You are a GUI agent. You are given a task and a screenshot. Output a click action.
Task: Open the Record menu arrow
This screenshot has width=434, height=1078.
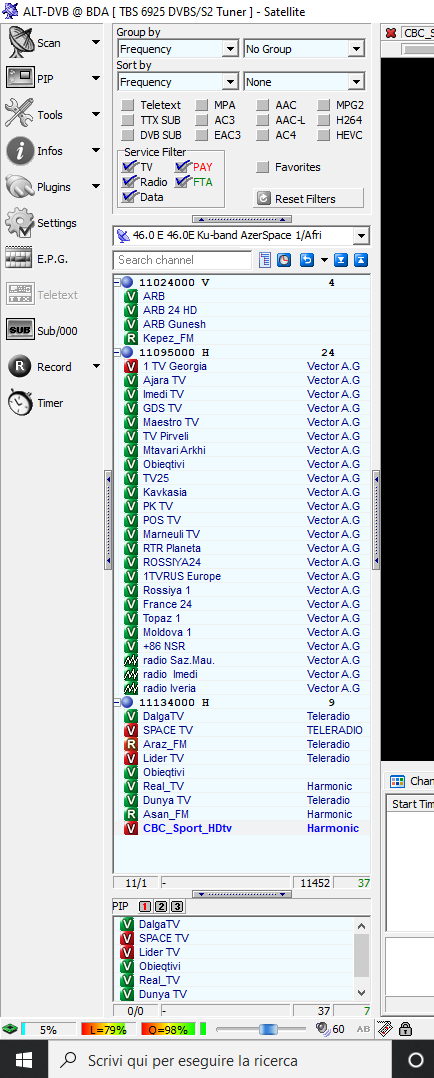pos(96,366)
